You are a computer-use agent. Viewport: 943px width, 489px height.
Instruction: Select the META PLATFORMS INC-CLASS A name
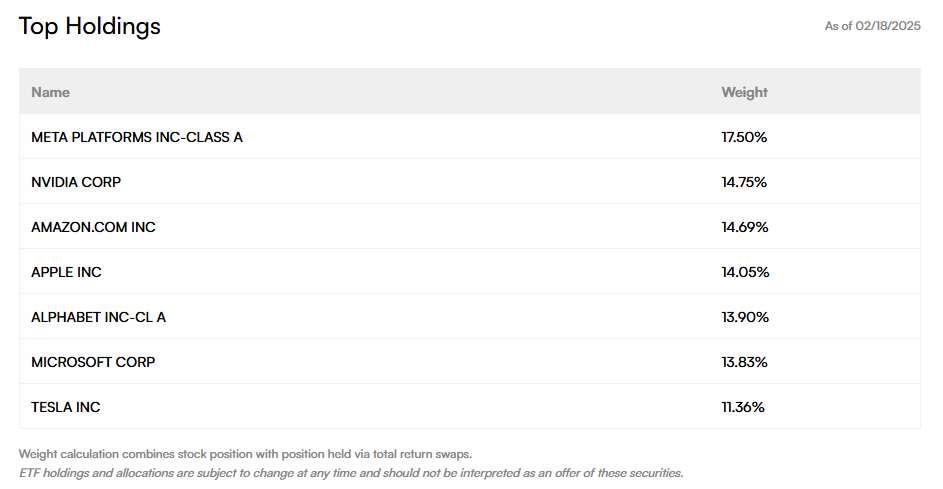(137, 137)
